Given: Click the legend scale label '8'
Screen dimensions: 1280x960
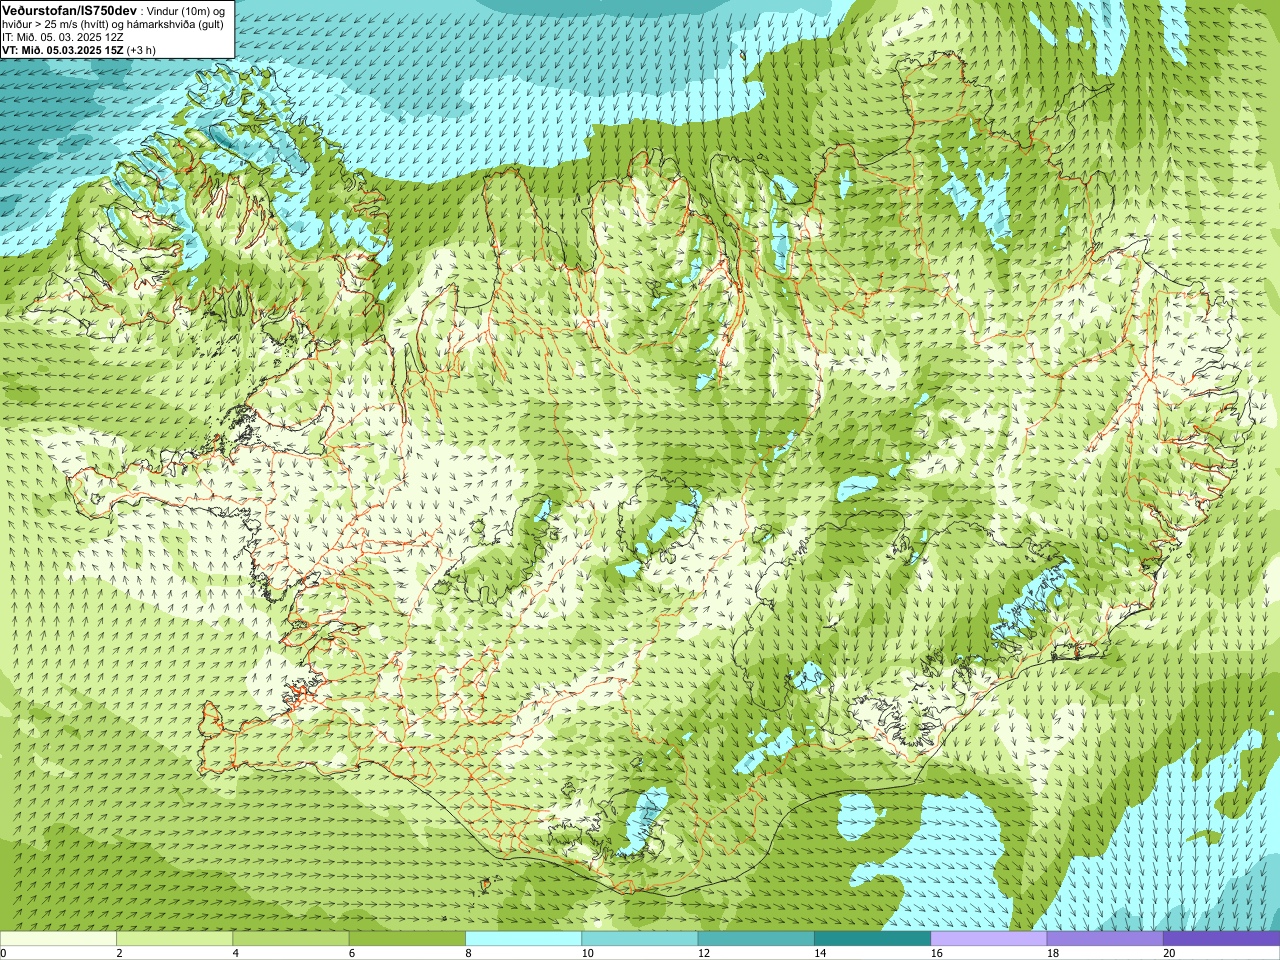Looking at the screenshot, I should tap(468, 953).
